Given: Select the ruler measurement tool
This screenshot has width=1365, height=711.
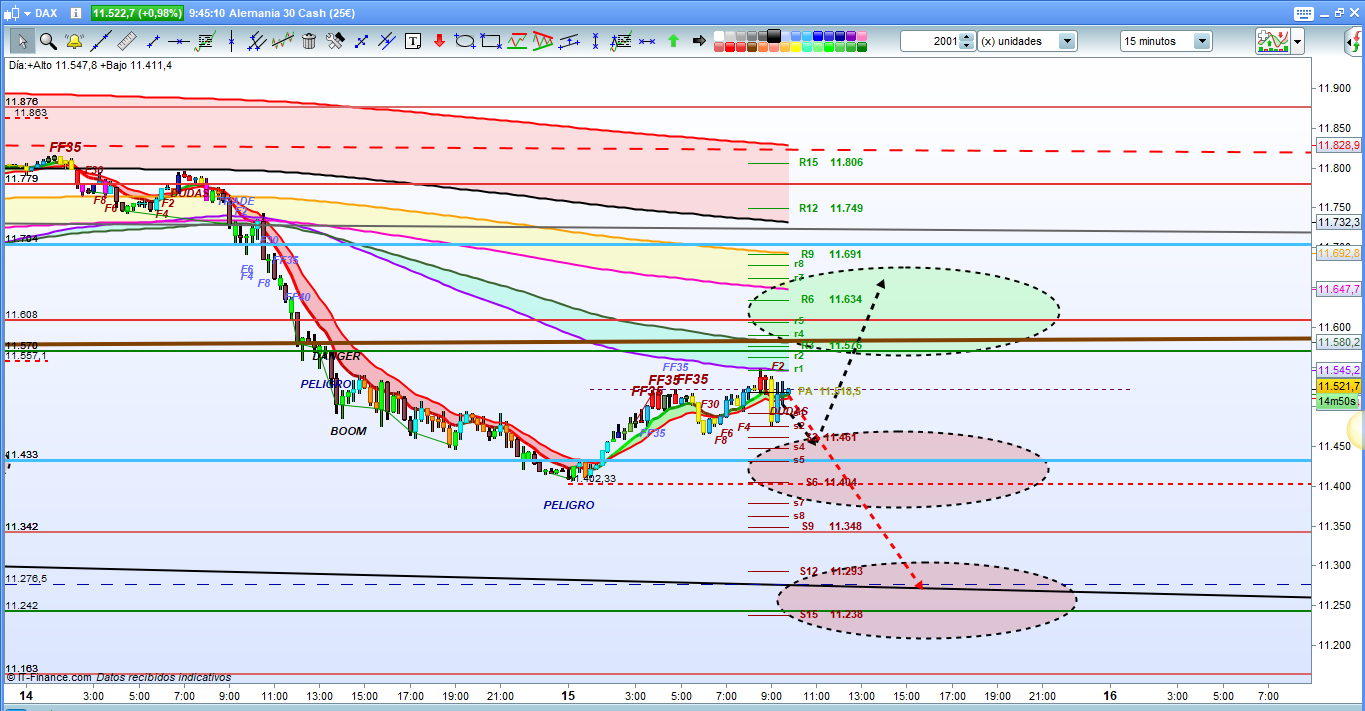Looking at the screenshot, I should point(126,41).
